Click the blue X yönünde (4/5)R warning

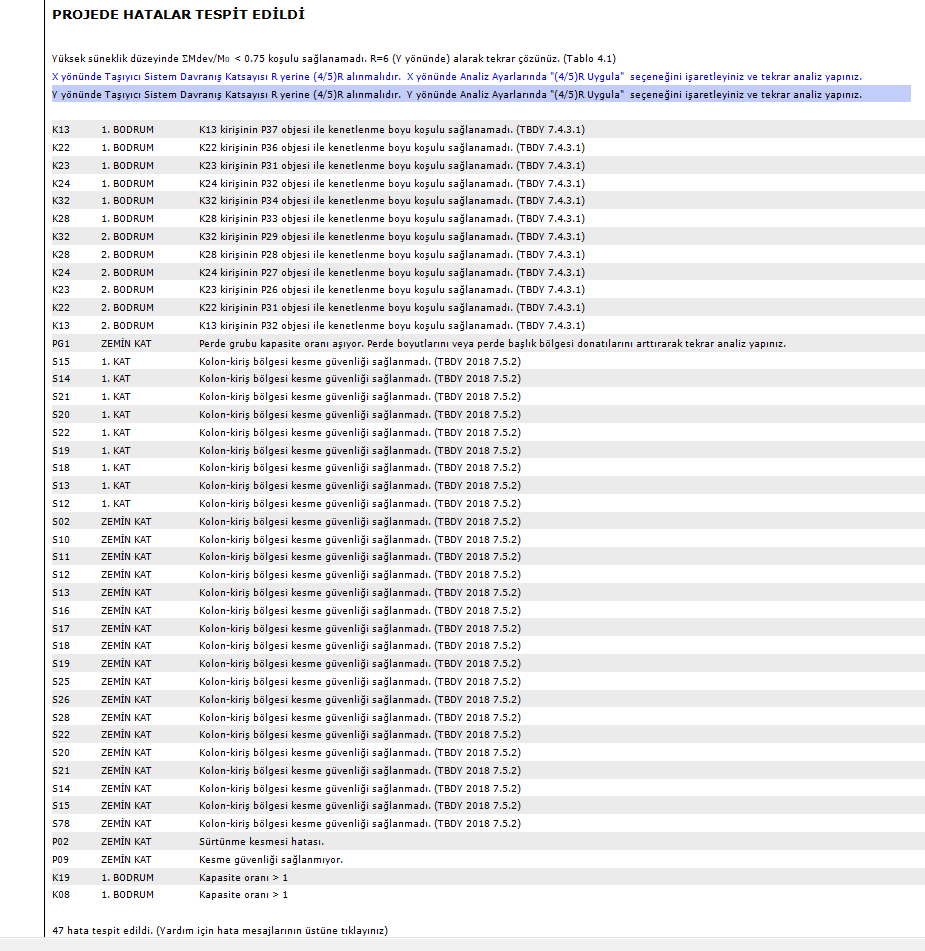pos(456,76)
